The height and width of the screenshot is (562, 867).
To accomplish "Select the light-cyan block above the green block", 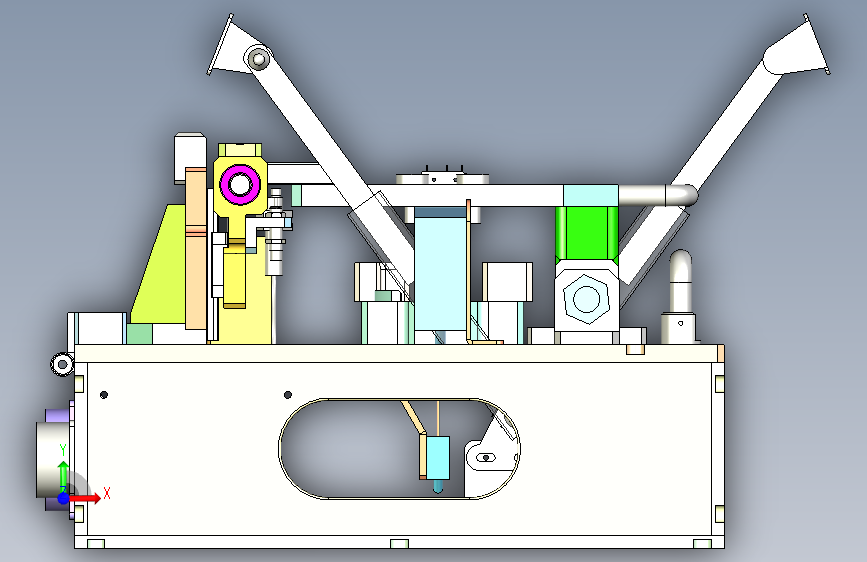I will point(591,195).
